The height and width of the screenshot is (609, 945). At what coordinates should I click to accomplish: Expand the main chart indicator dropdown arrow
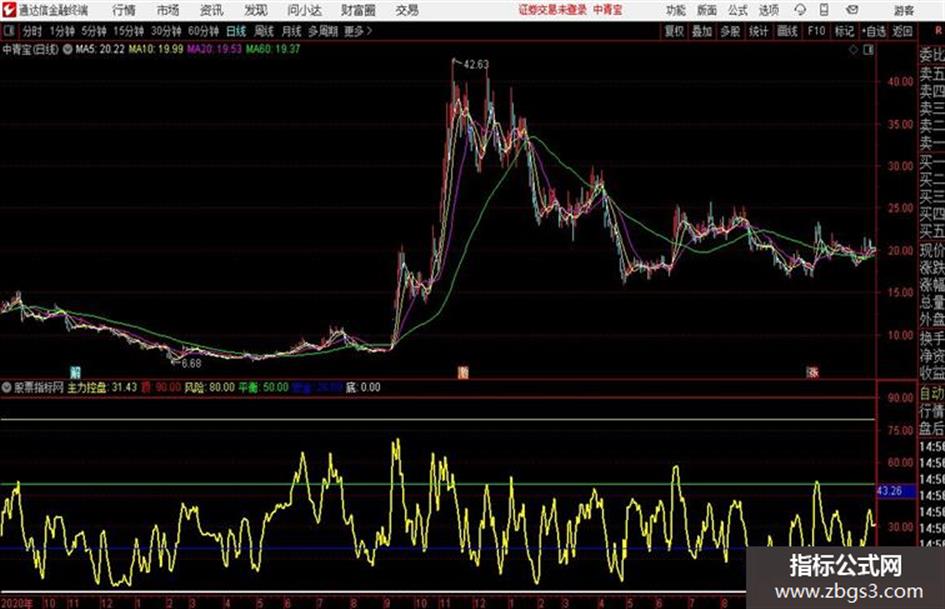click(x=68, y=49)
